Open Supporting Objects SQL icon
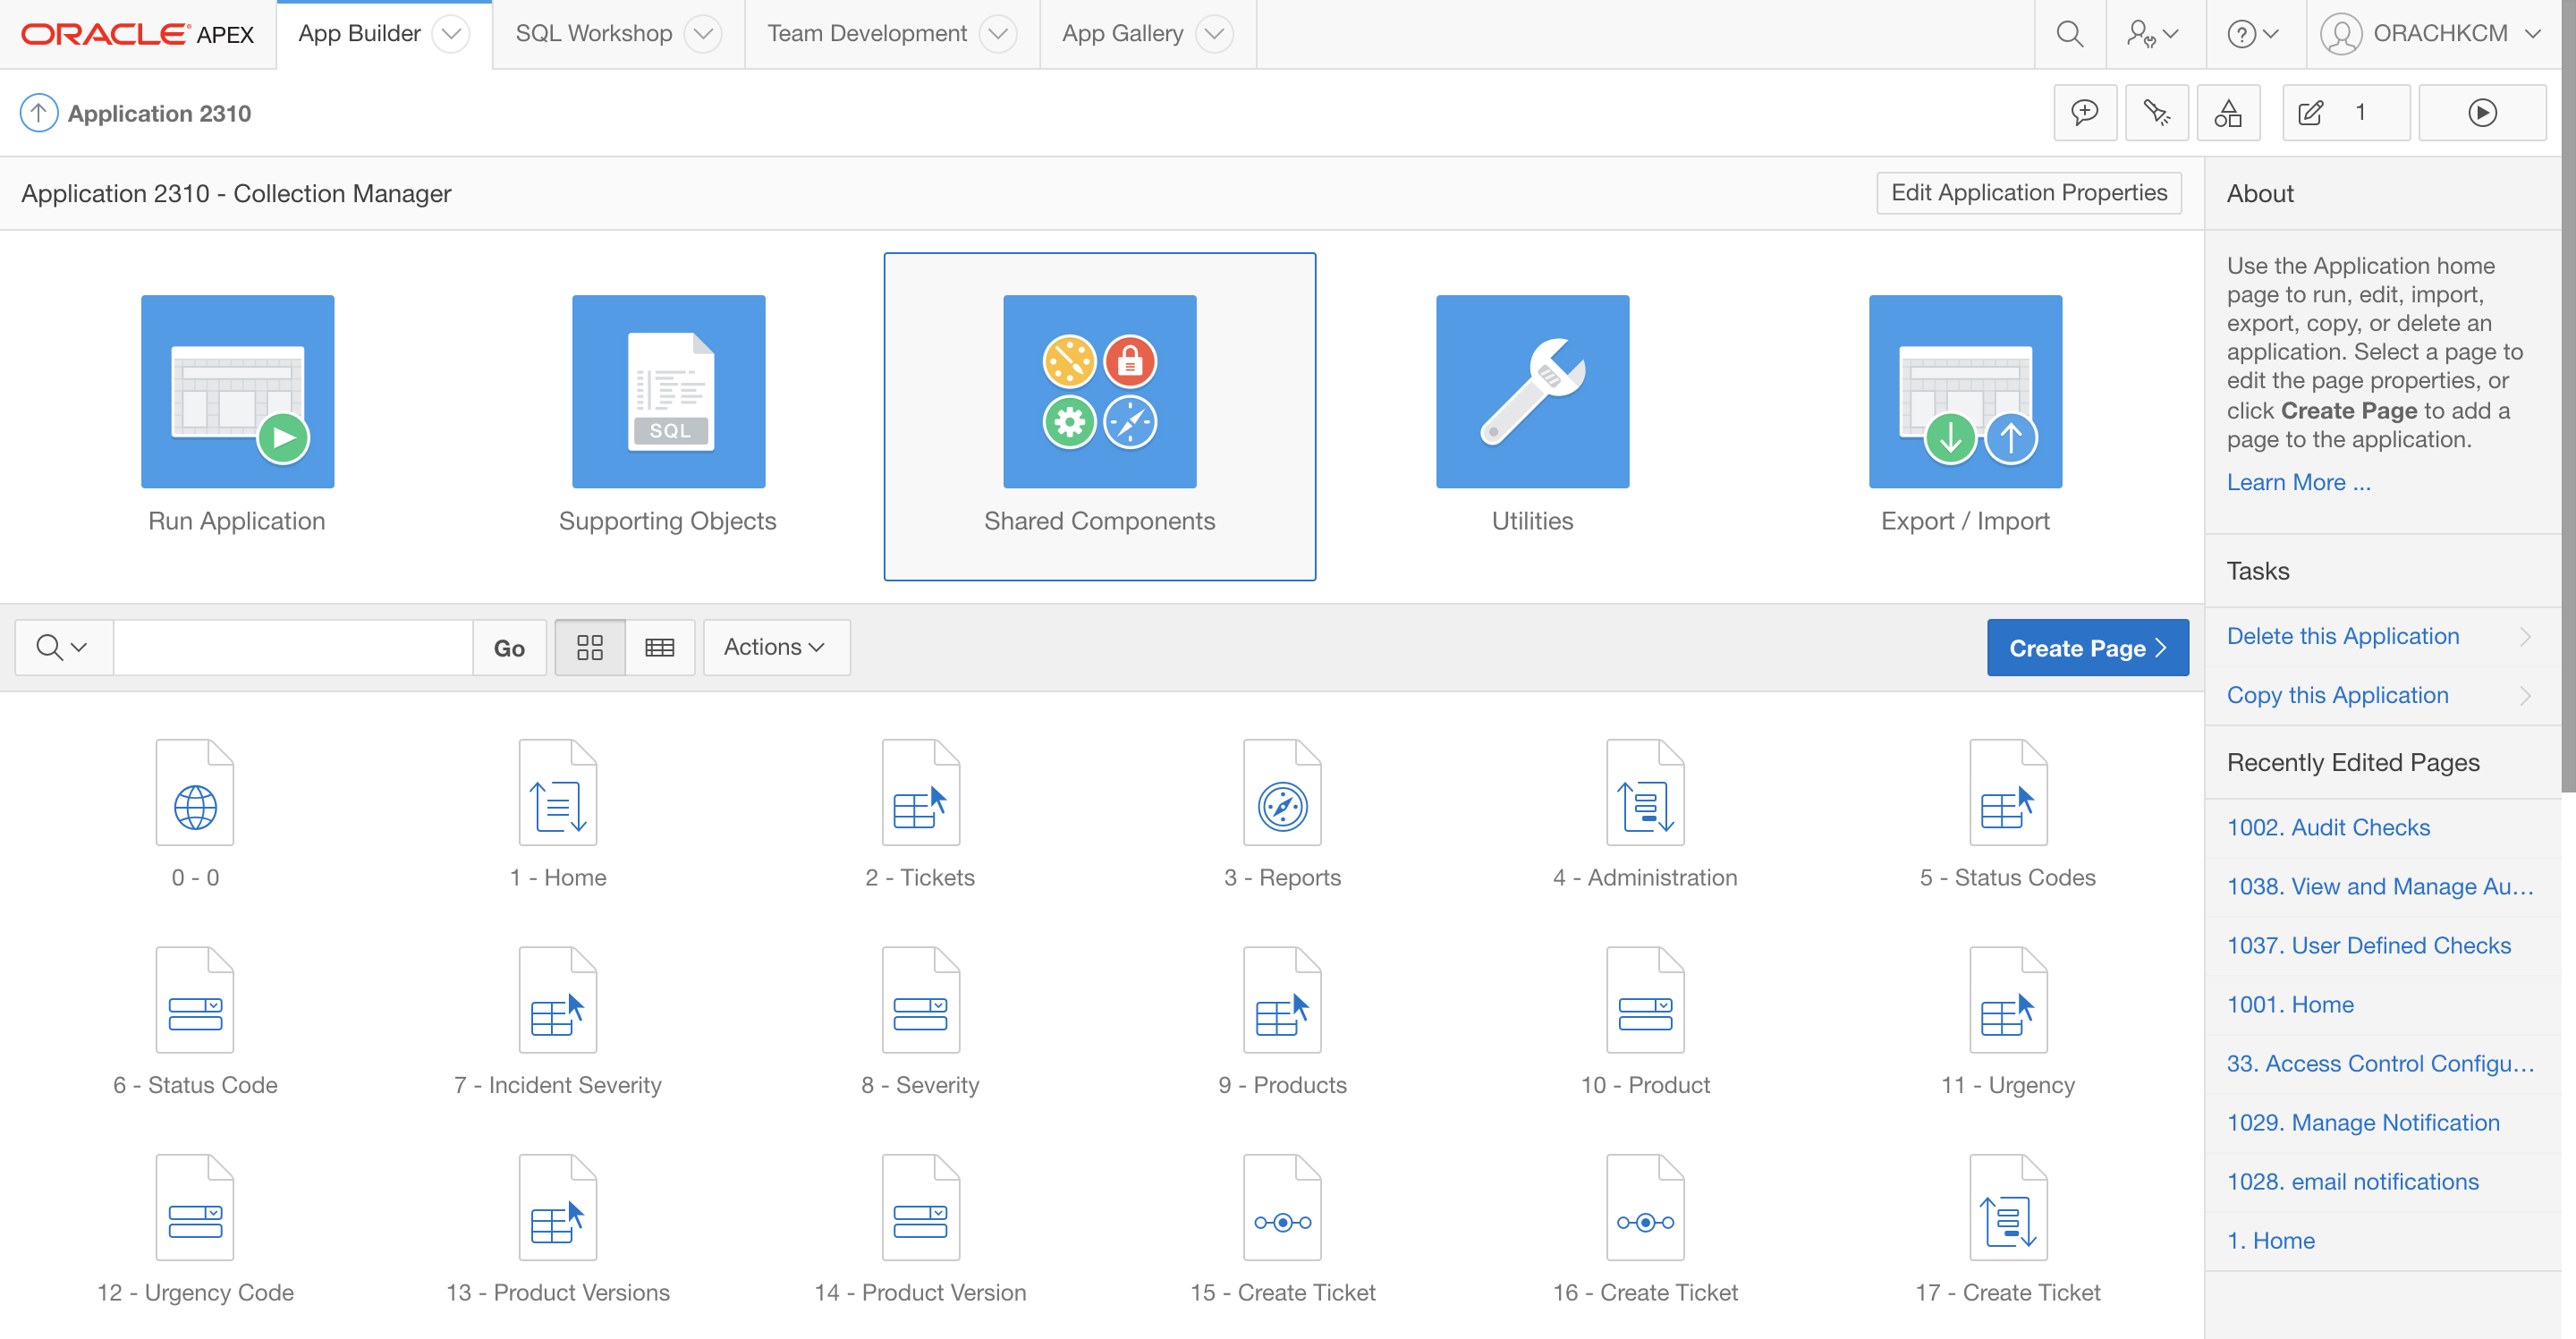 coord(668,391)
